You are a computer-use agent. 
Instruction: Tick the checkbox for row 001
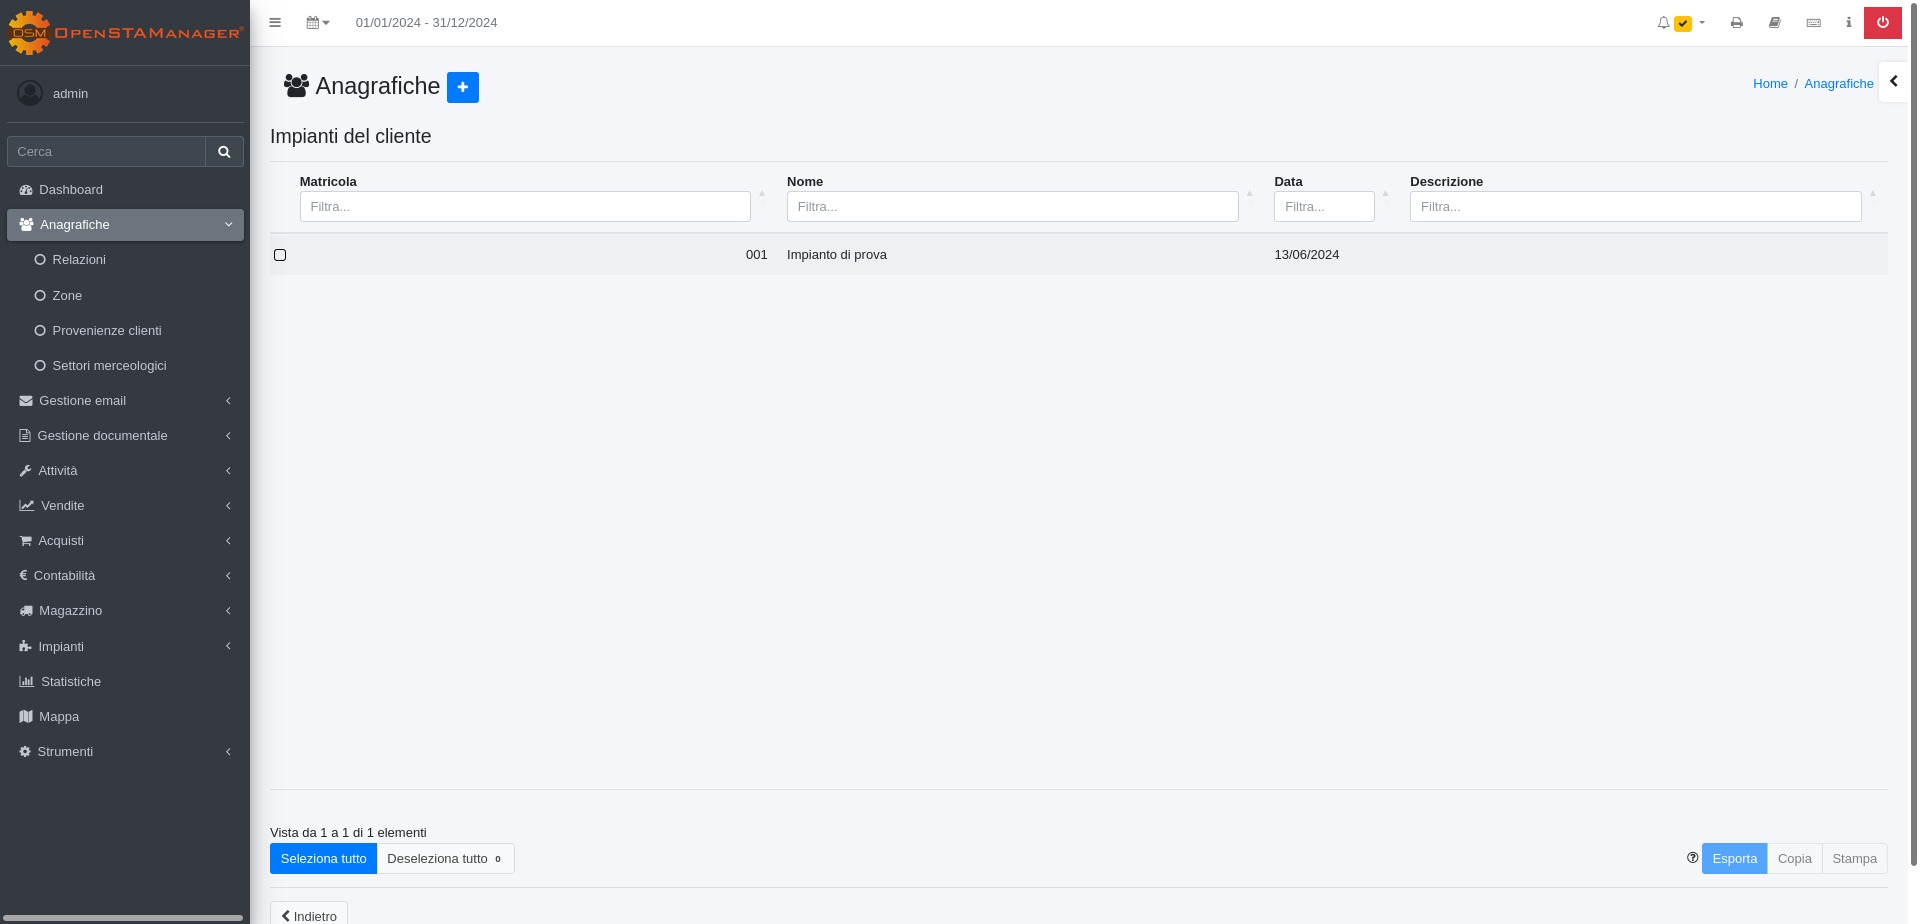[x=280, y=255]
